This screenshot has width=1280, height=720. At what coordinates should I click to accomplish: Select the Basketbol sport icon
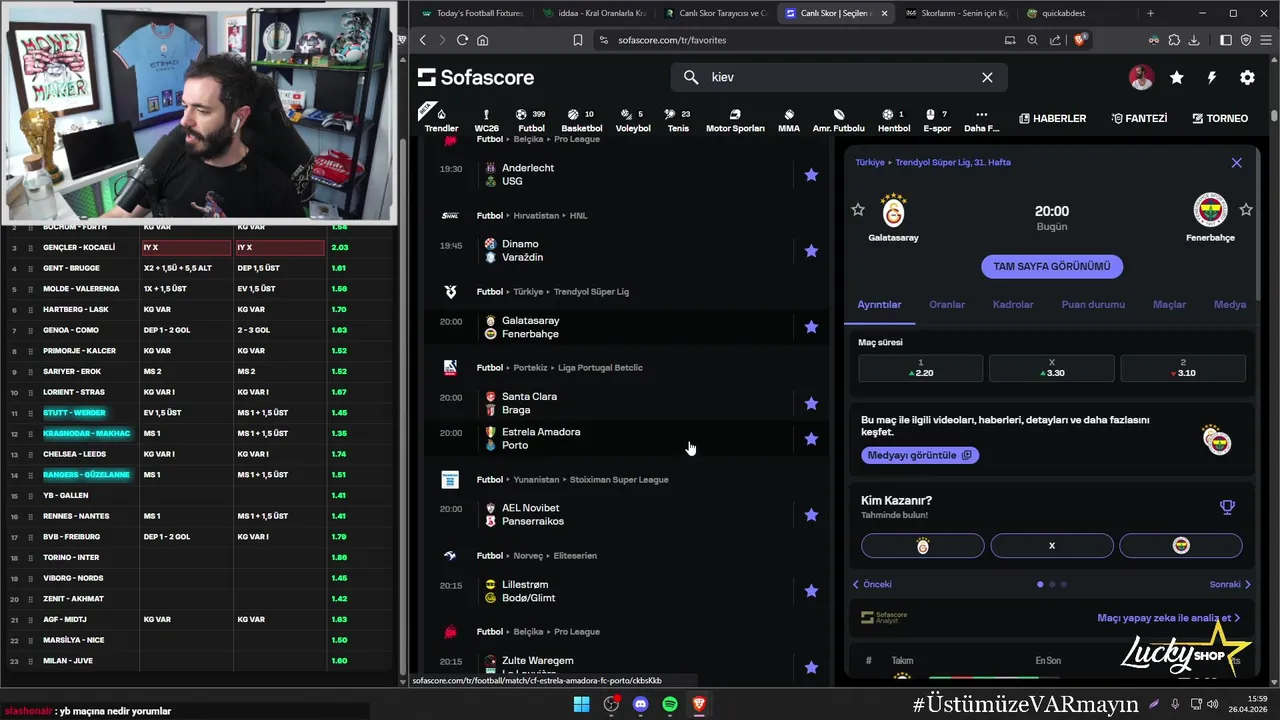point(581,120)
